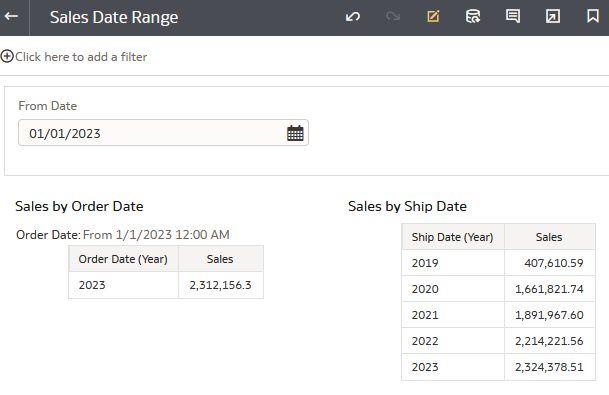Edit the From Date field 01/01/2023
The image size is (609, 395).
[163, 133]
